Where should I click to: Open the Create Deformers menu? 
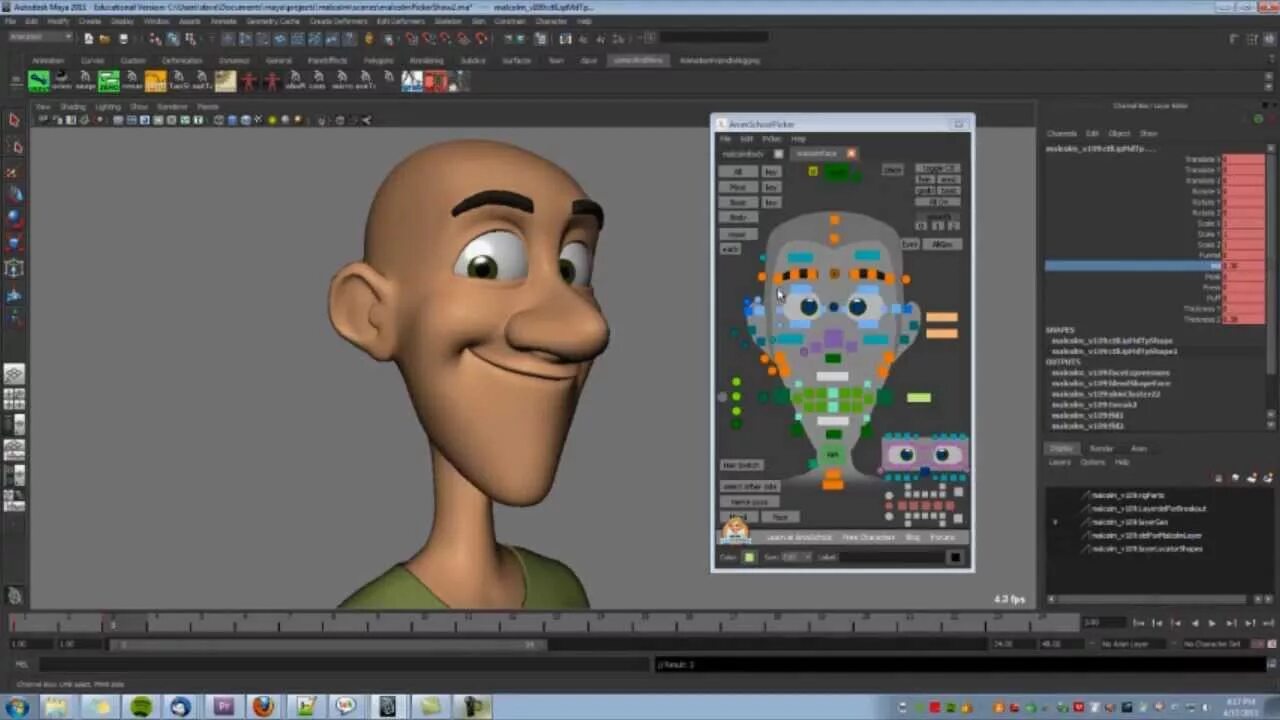[337, 21]
